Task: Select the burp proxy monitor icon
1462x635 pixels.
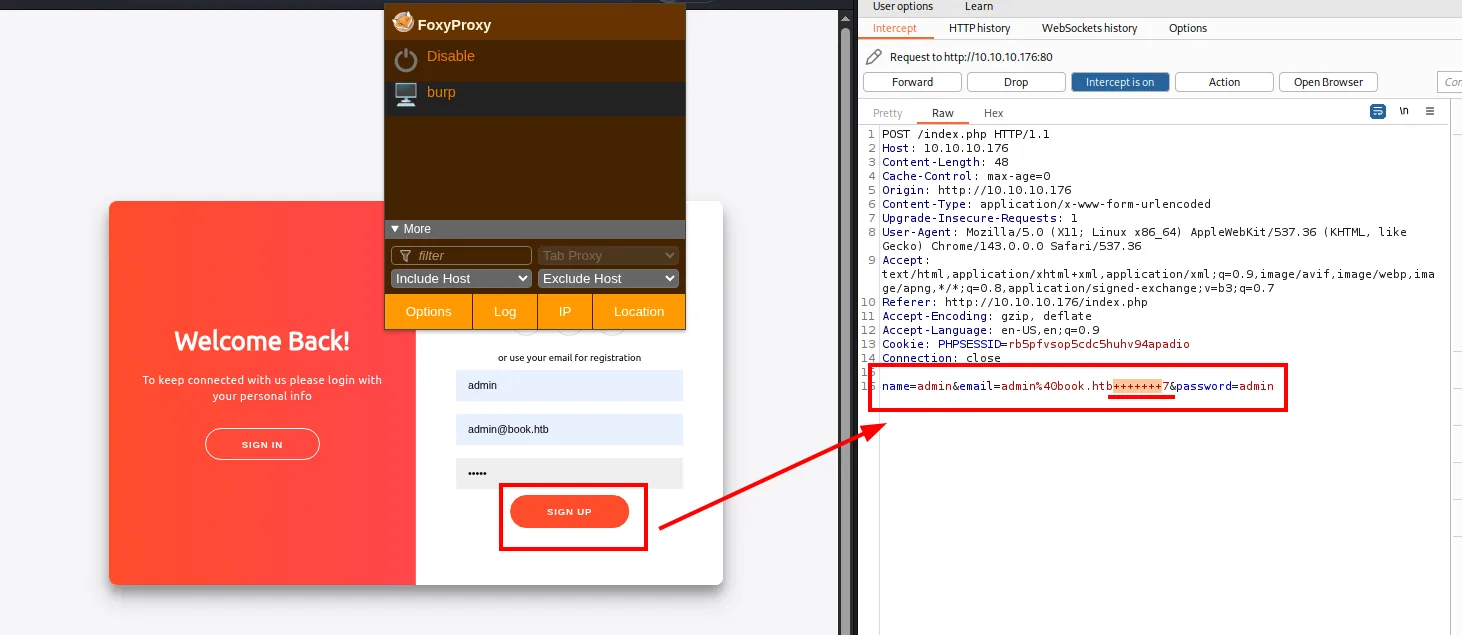Action: (405, 95)
